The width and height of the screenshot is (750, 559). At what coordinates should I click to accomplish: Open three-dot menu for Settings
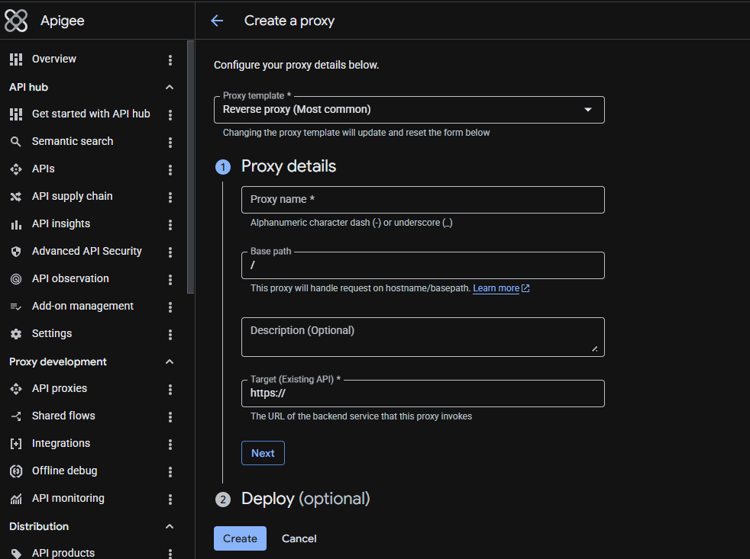tap(170, 334)
